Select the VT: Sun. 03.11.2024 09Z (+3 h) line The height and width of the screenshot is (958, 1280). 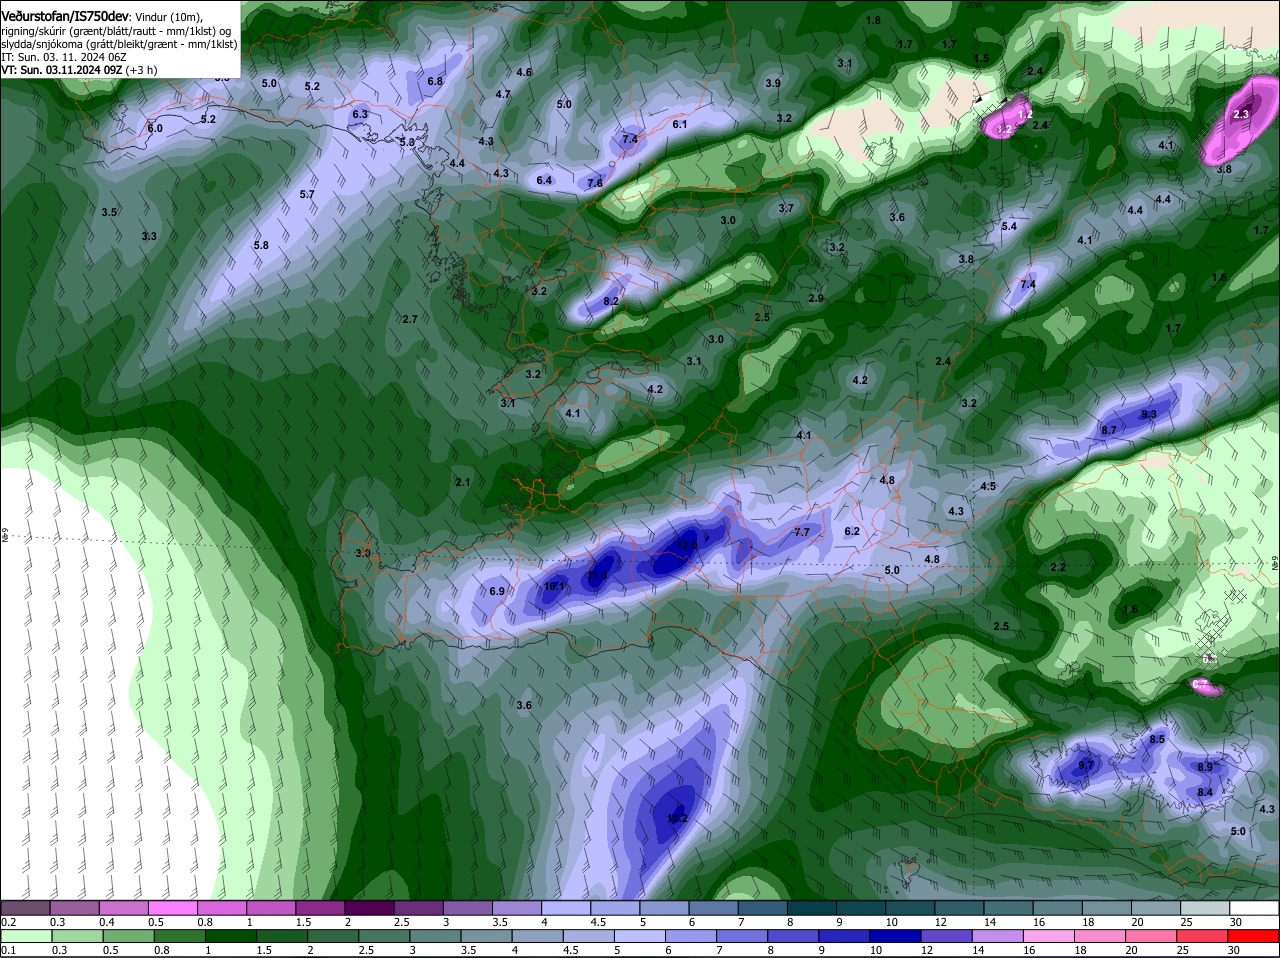[79, 70]
